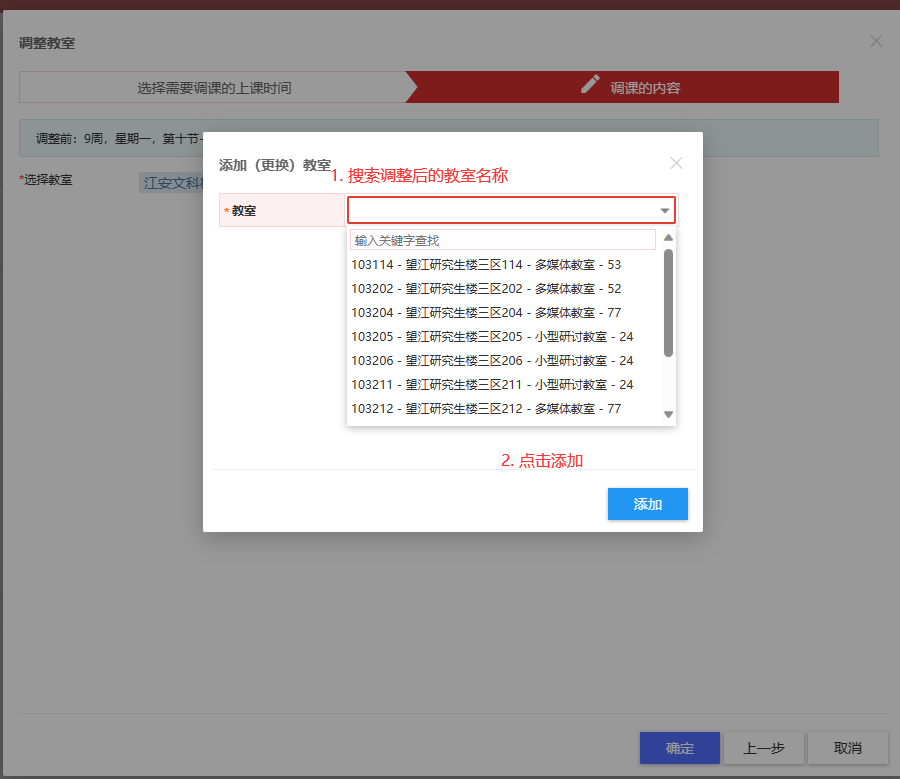The height and width of the screenshot is (779, 900).
Task: Select 103211 小型研讨教室 entry
Action: (x=492, y=385)
